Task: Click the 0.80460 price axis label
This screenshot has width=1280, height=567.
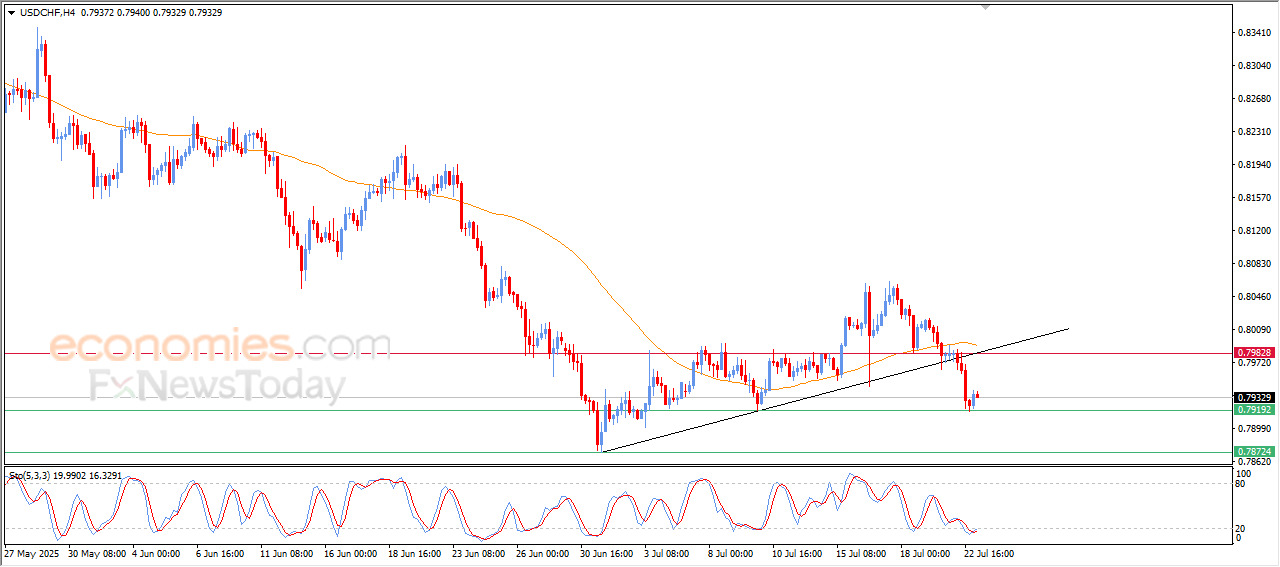Action: (1254, 297)
